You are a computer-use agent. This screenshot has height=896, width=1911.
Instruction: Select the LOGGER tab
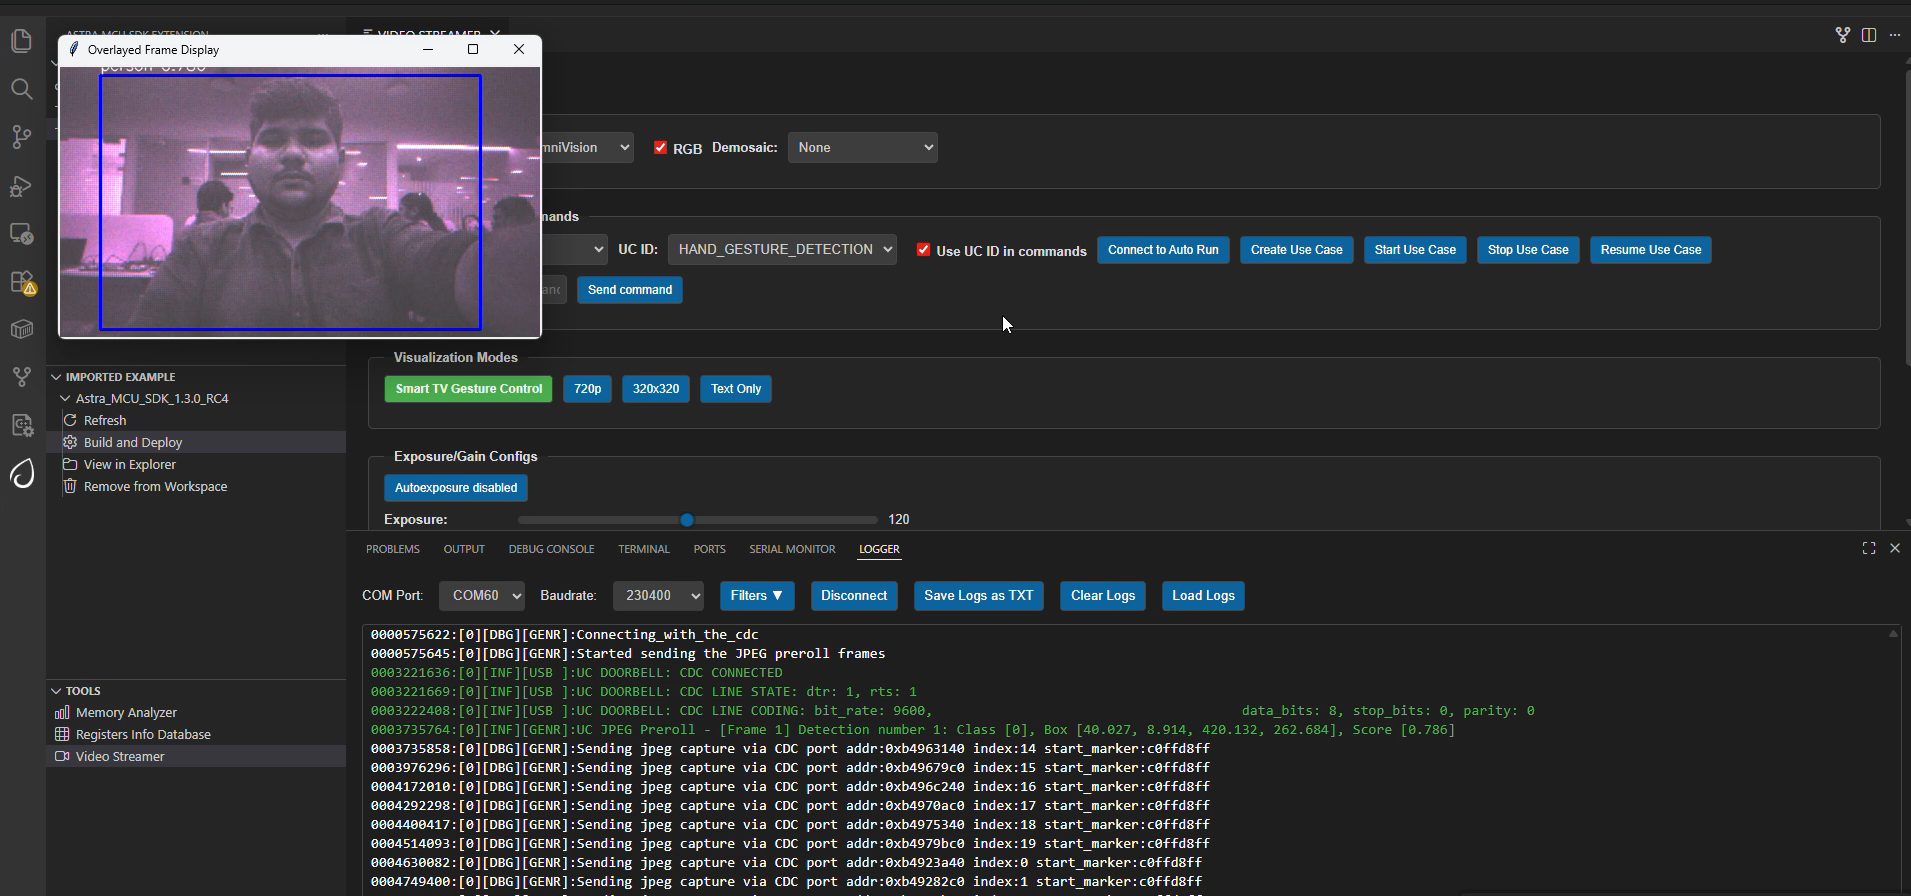coord(879,549)
